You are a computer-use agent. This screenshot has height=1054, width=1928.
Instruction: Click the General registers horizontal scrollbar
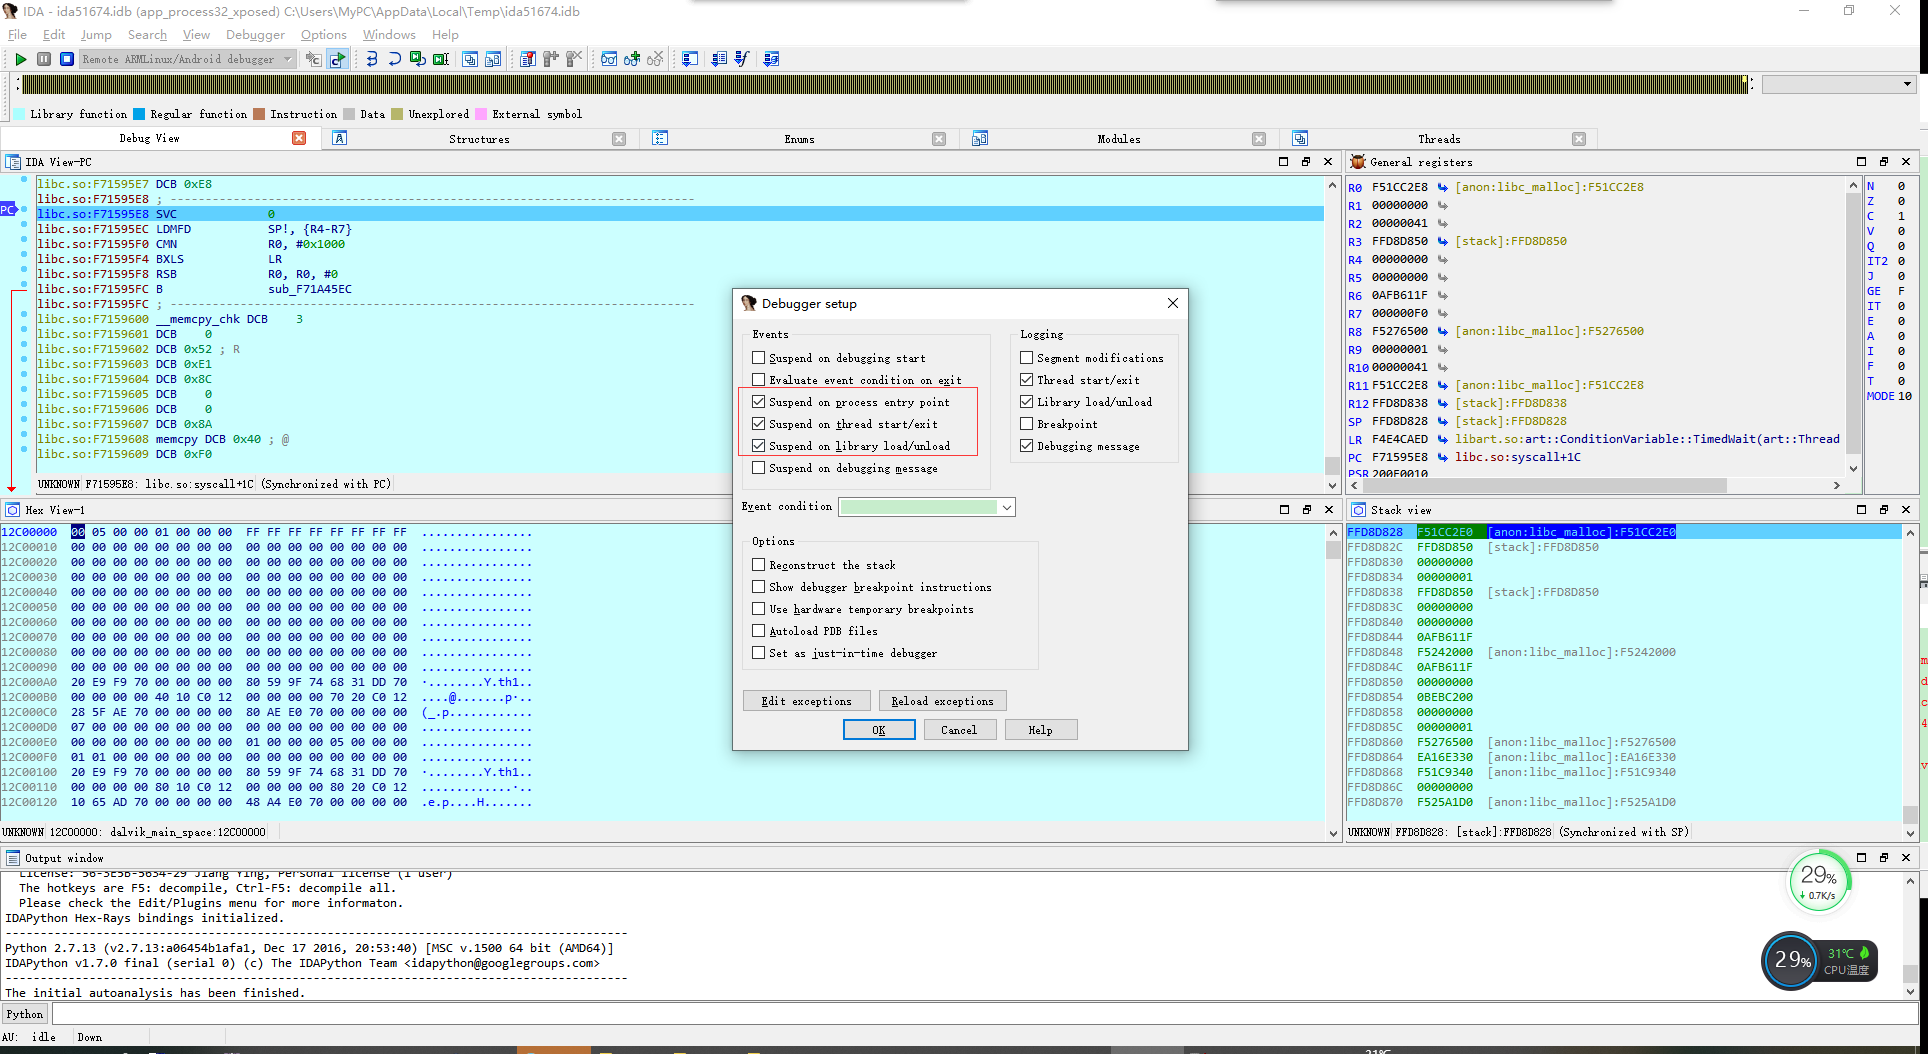(x=1596, y=485)
